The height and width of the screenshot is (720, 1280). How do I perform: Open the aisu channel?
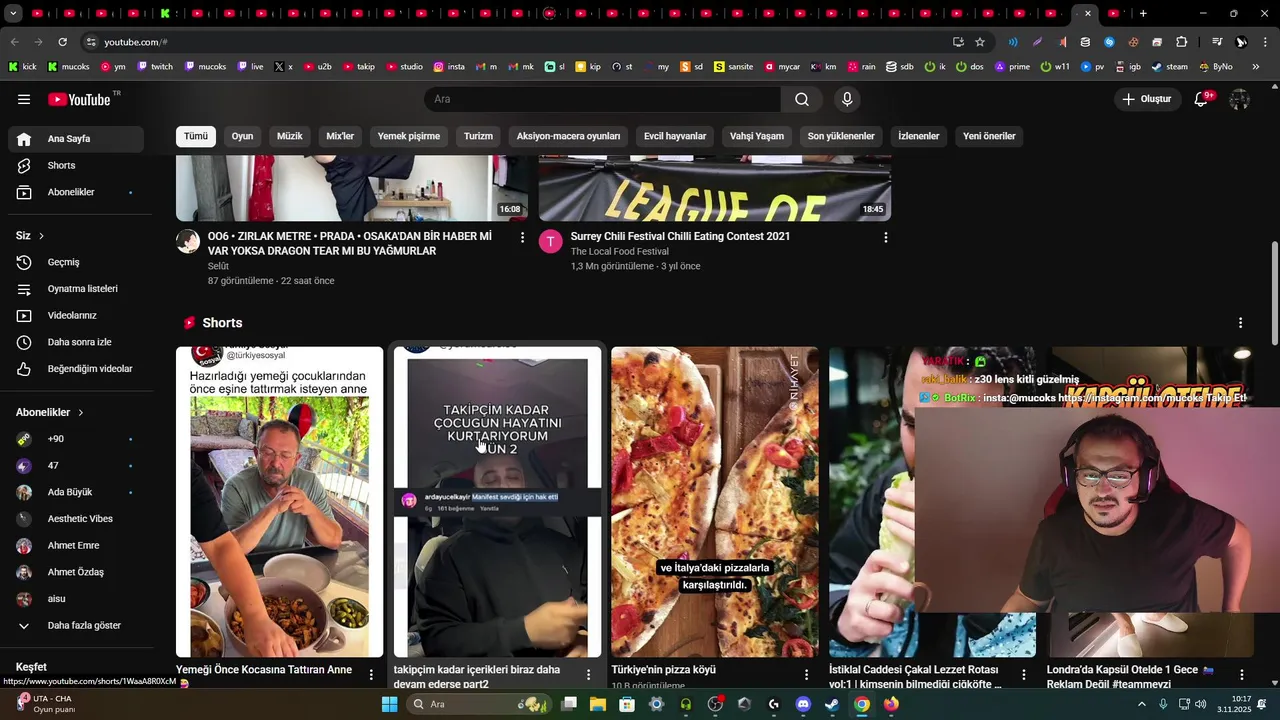point(76,599)
